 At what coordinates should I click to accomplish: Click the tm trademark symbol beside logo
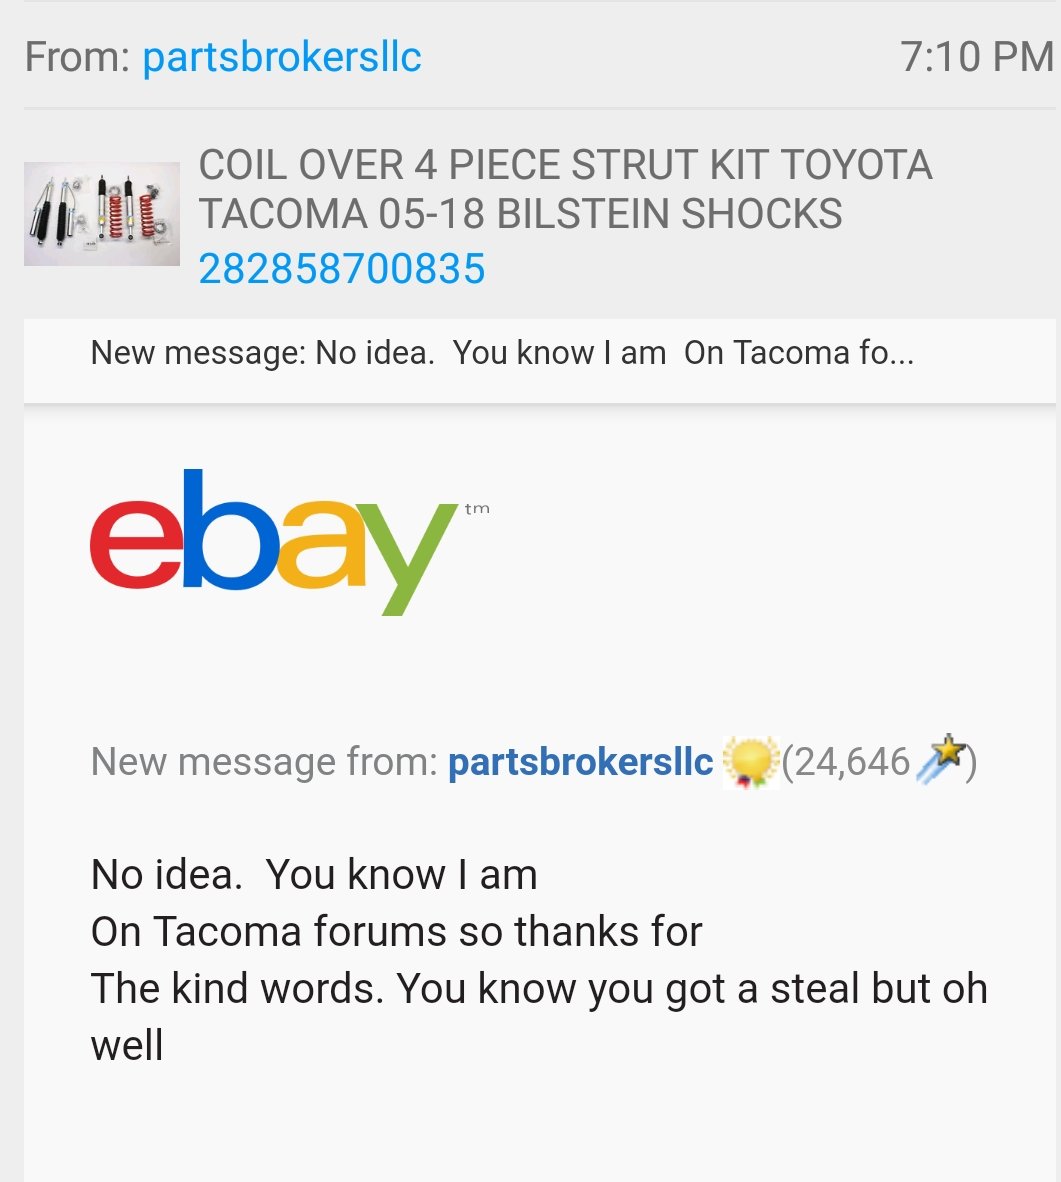coord(477,509)
